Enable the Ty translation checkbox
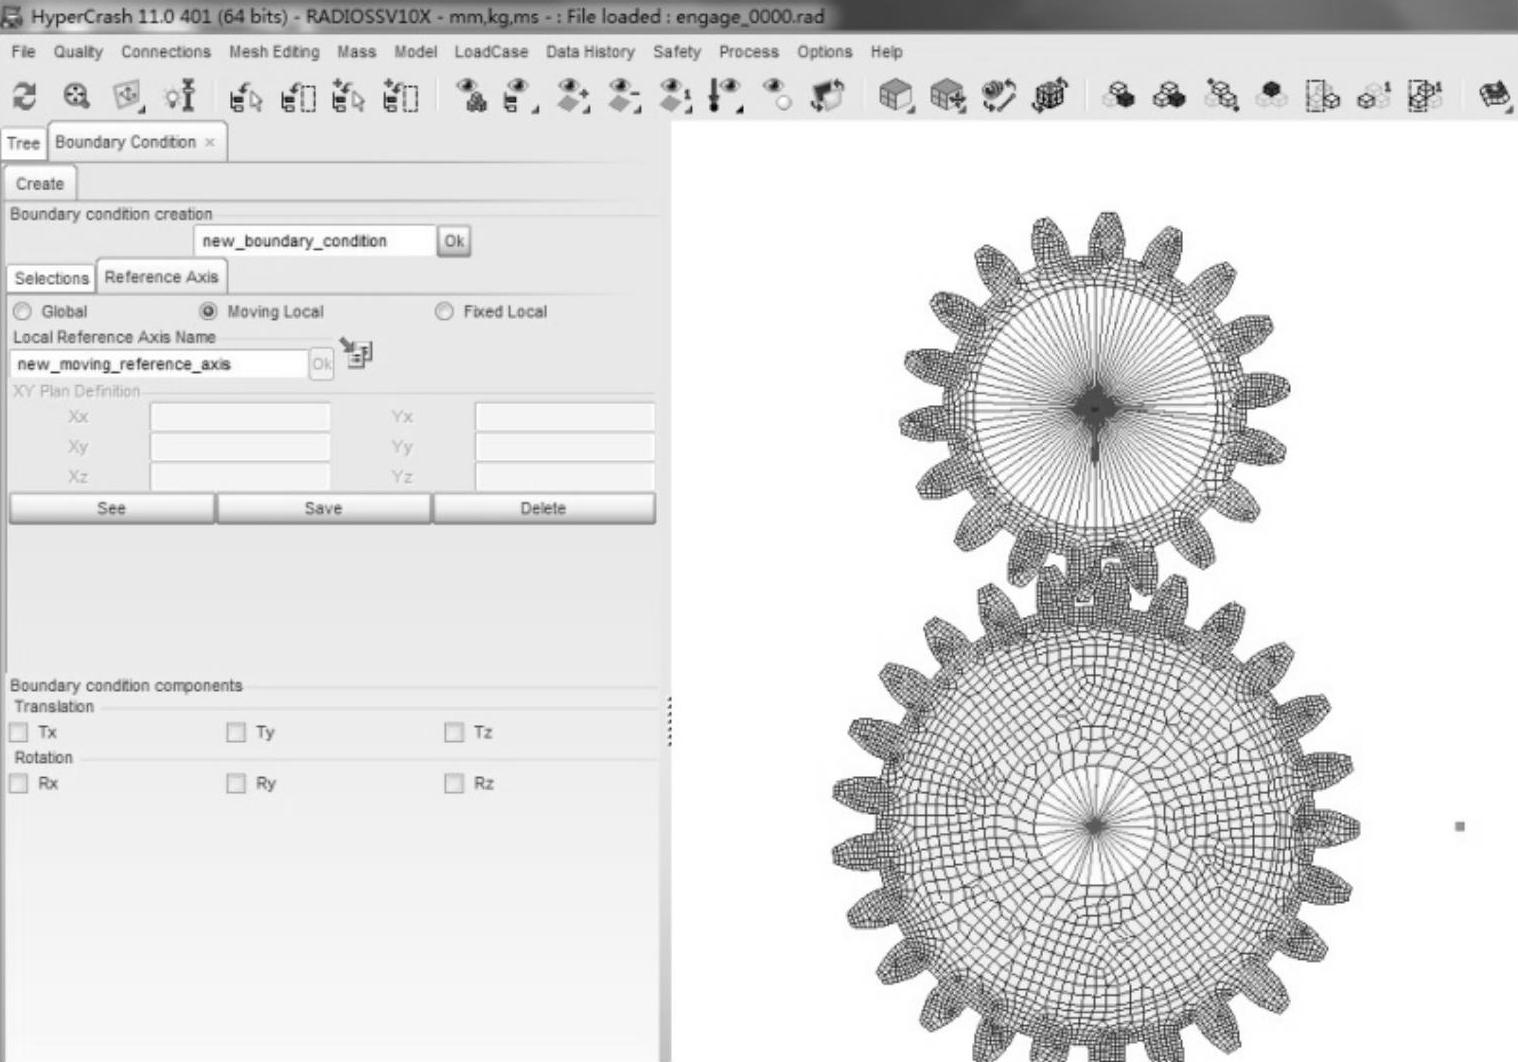This screenshot has height=1062, width=1518. pyautogui.click(x=236, y=733)
